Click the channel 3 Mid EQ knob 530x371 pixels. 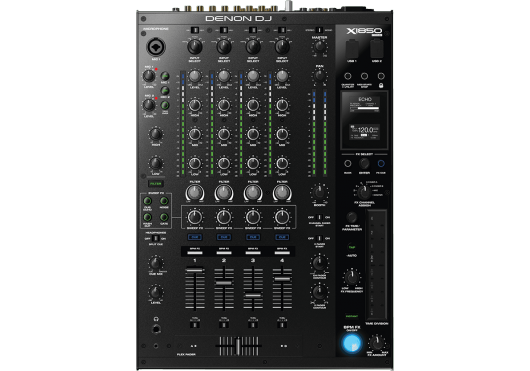[253, 134]
